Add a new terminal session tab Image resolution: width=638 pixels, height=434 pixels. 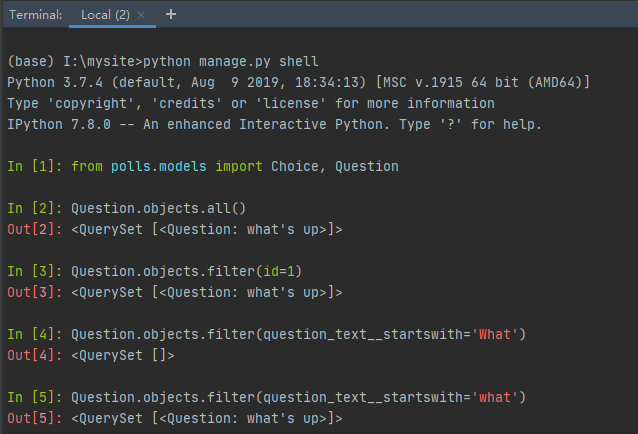pyautogui.click(x=170, y=14)
